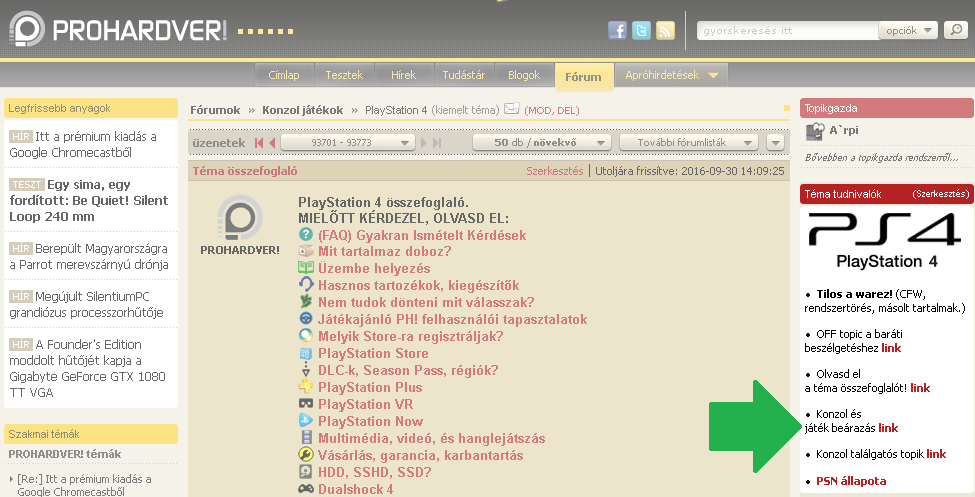
Task: Open the Twitter icon in header
Action: click(641, 30)
